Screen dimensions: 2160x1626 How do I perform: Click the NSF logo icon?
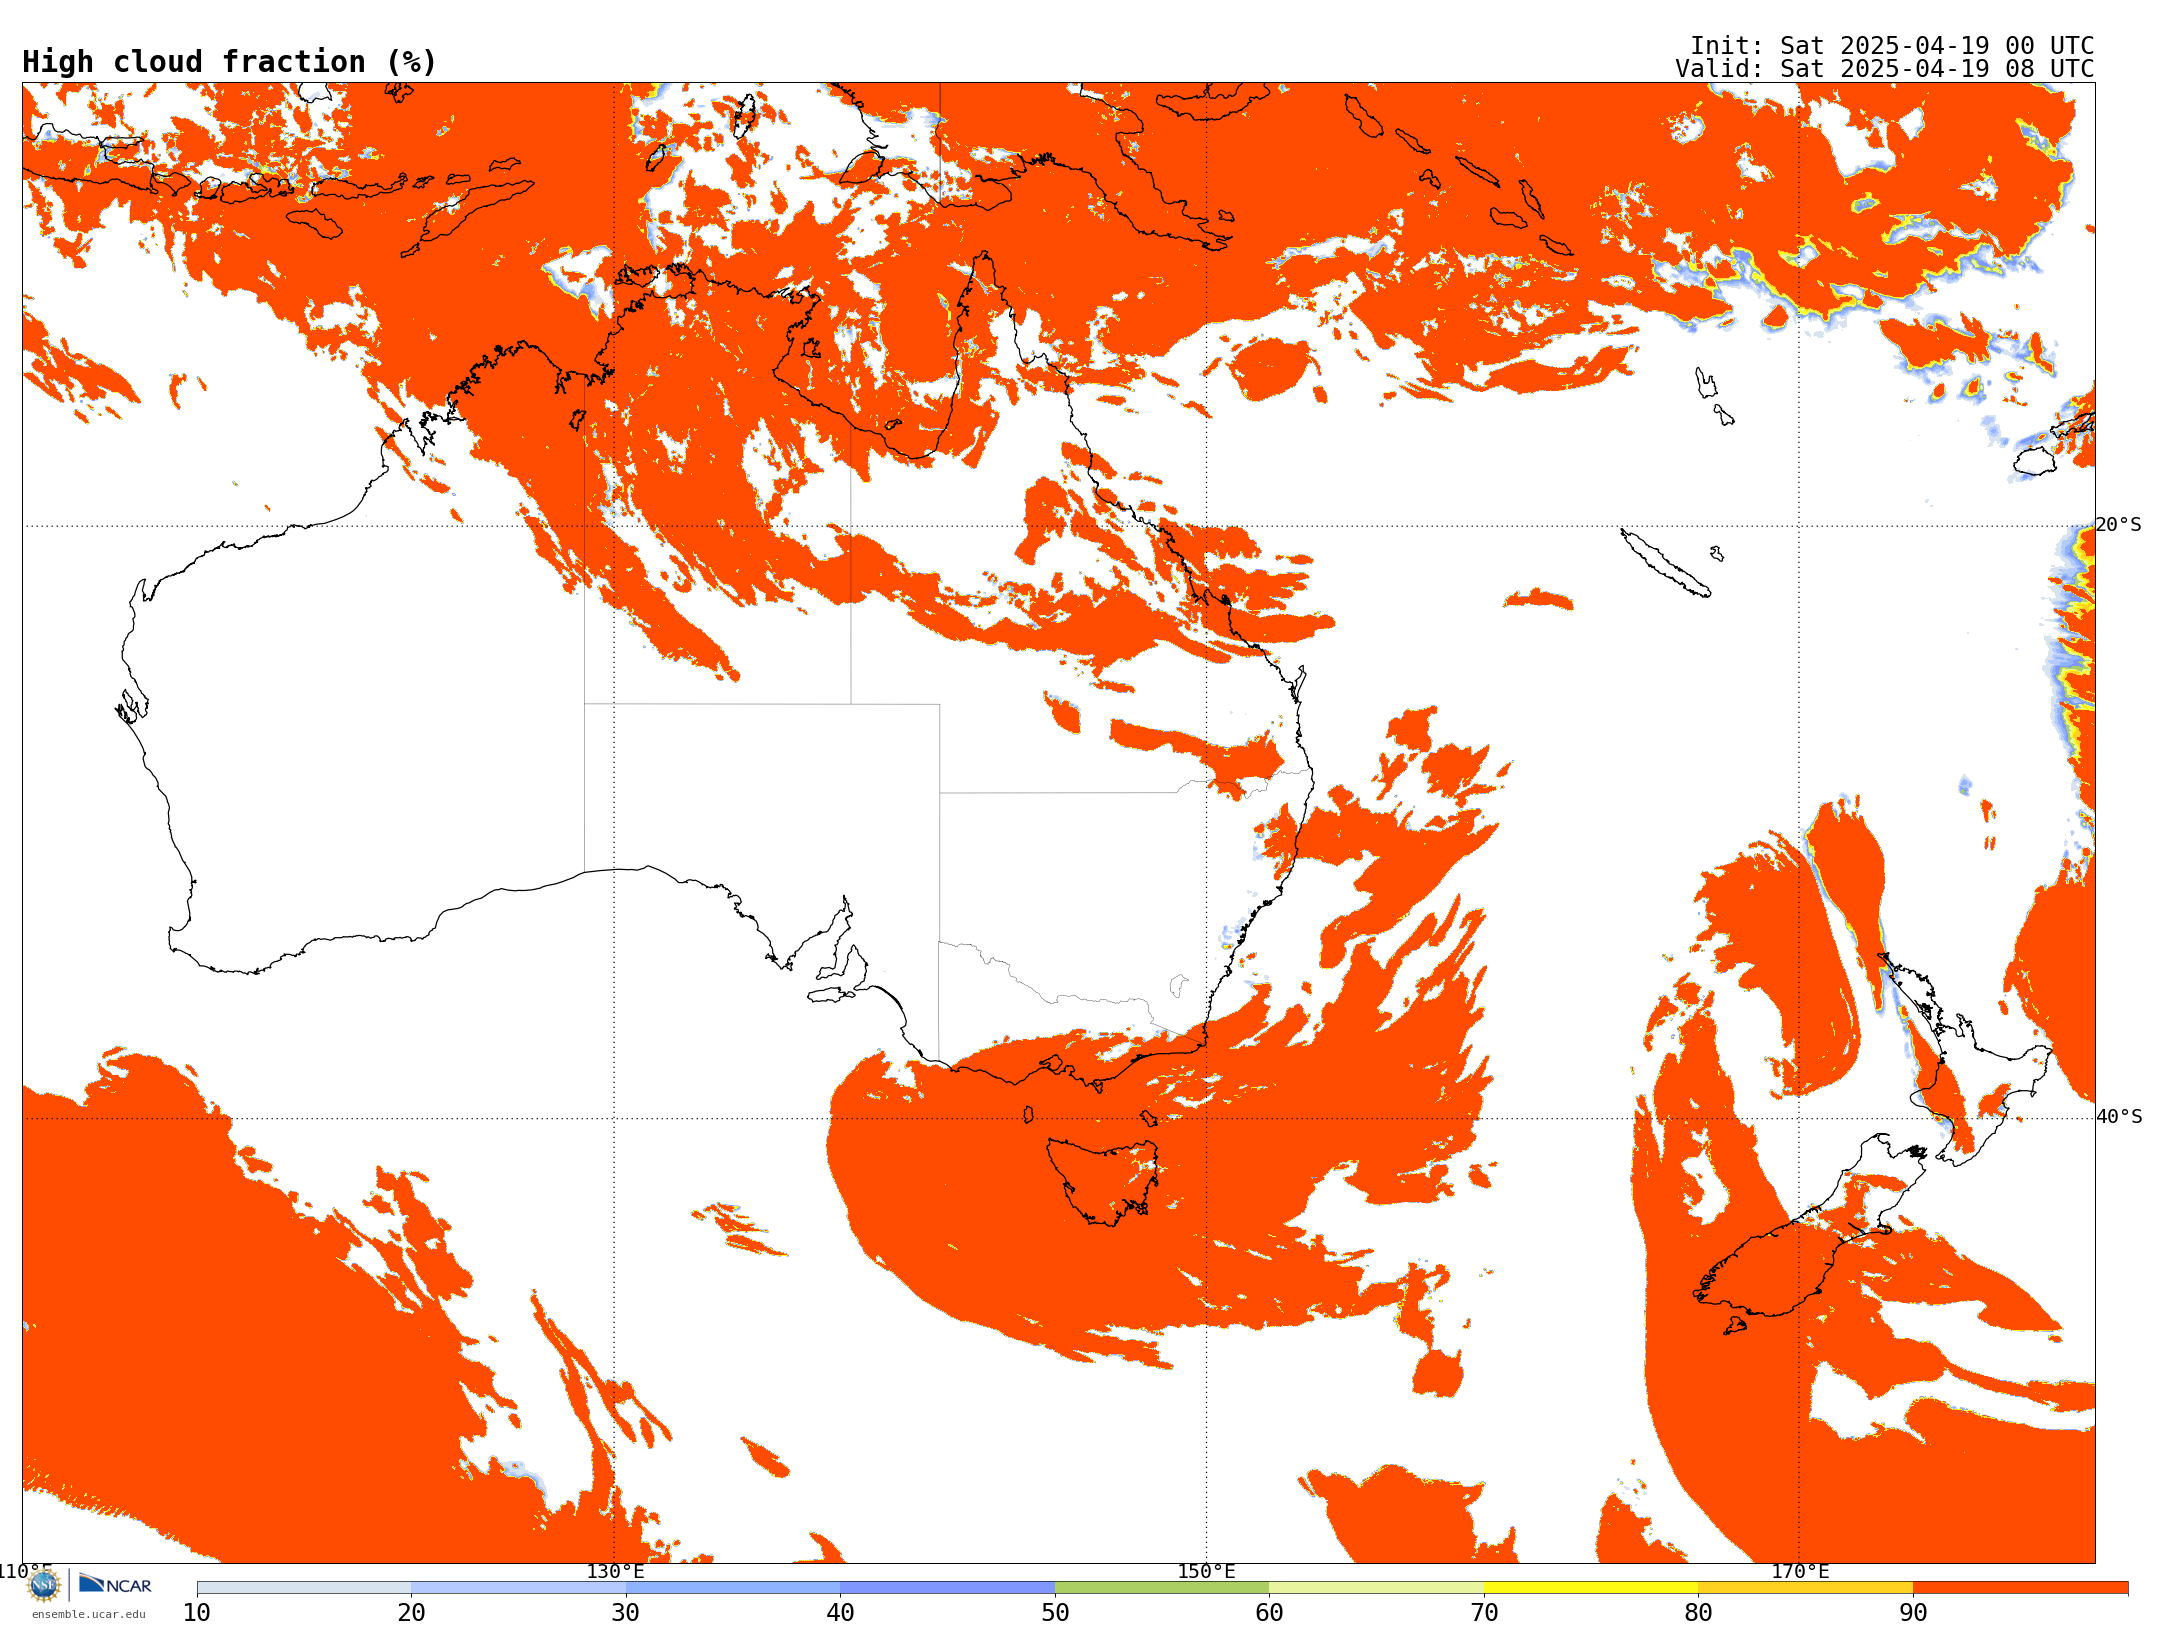(44, 1585)
